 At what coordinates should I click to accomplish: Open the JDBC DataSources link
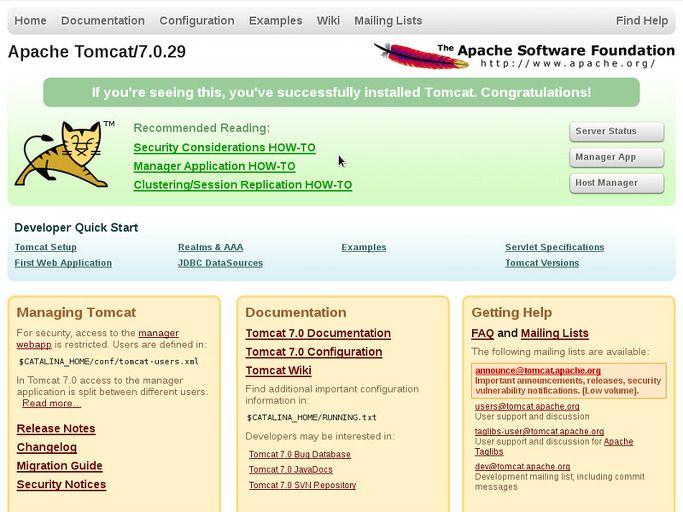[x=220, y=263]
